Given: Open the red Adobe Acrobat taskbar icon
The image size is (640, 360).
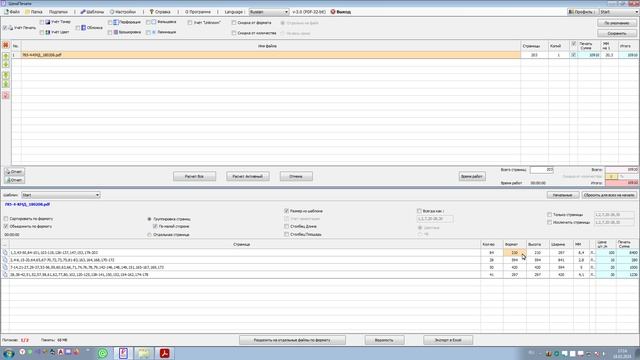Looking at the screenshot, I should tap(164, 353).
